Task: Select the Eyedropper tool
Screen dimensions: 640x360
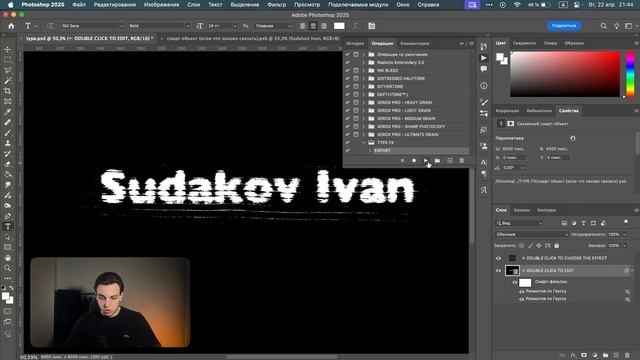Action: (x=8, y=112)
